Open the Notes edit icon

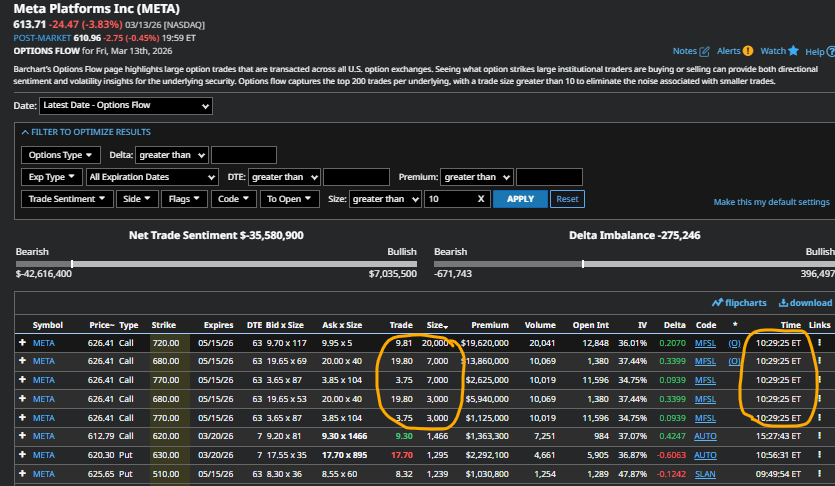(705, 51)
